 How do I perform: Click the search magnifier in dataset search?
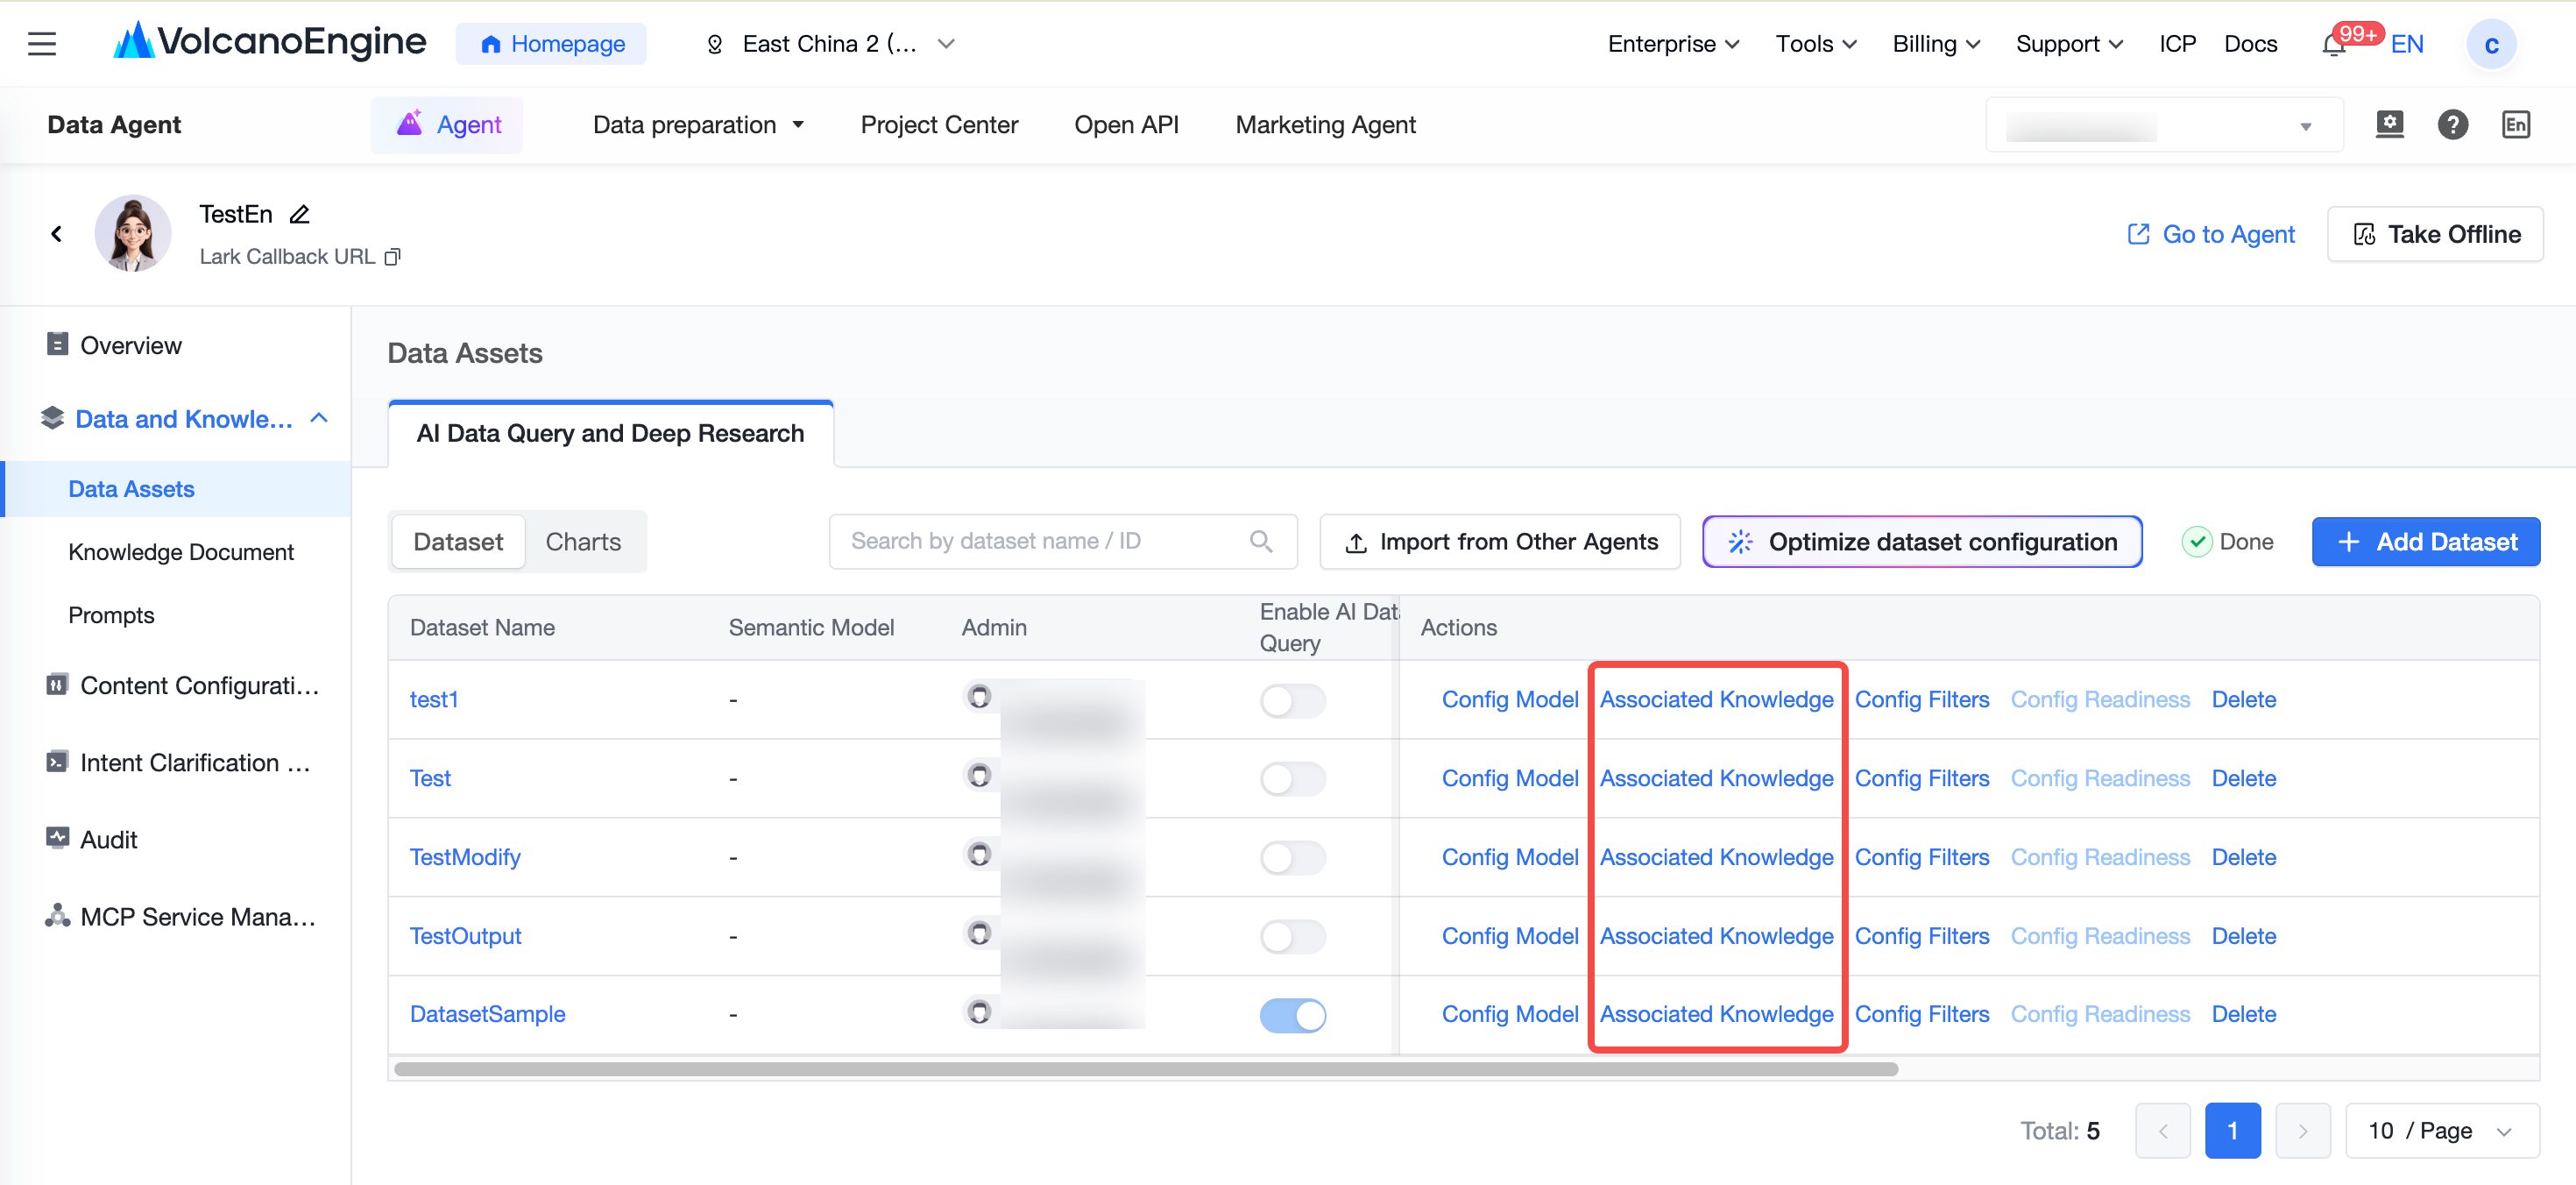(1261, 541)
